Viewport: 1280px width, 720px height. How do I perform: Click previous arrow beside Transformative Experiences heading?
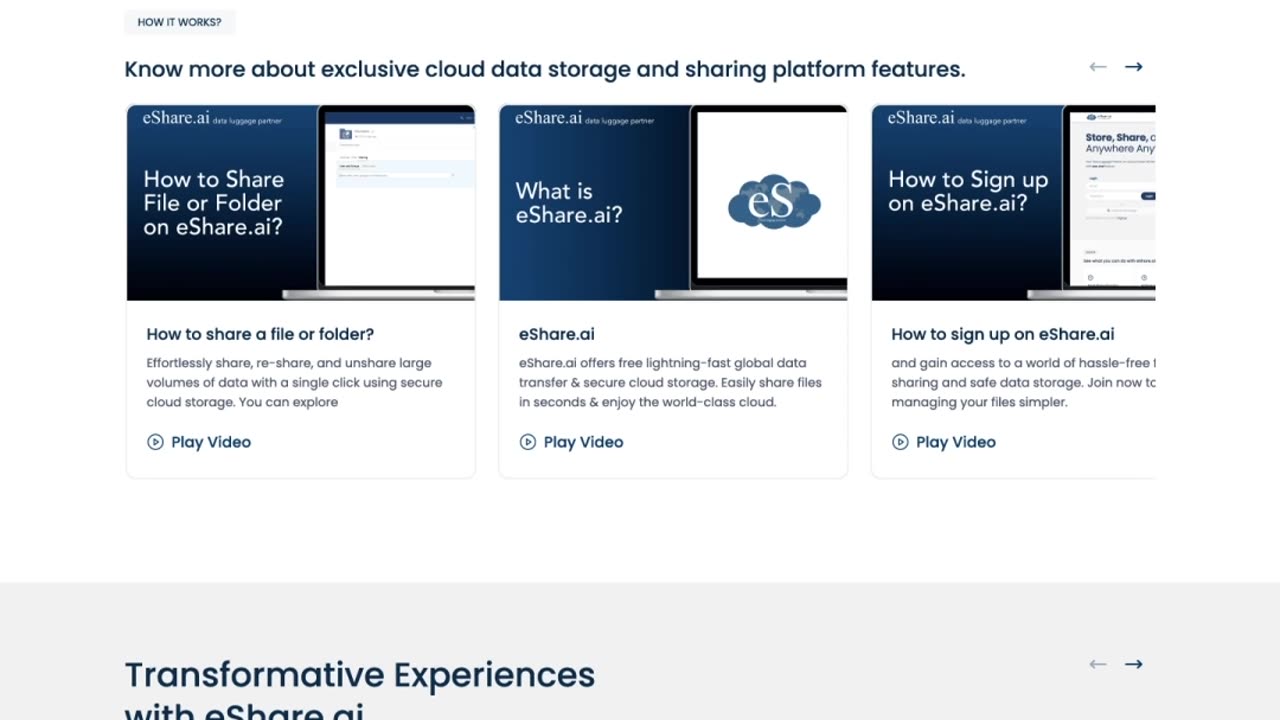(x=1098, y=664)
